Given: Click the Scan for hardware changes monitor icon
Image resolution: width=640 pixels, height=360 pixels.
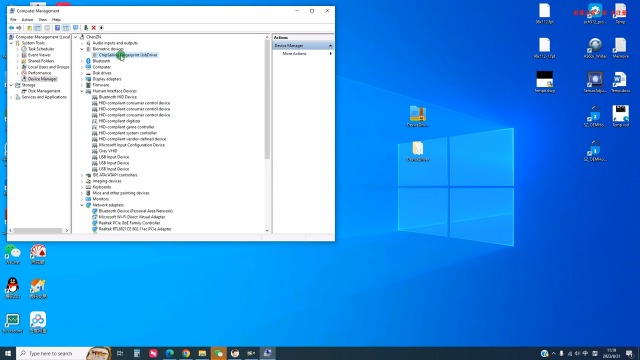Looking at the screenshot, I should pos(76,28).
